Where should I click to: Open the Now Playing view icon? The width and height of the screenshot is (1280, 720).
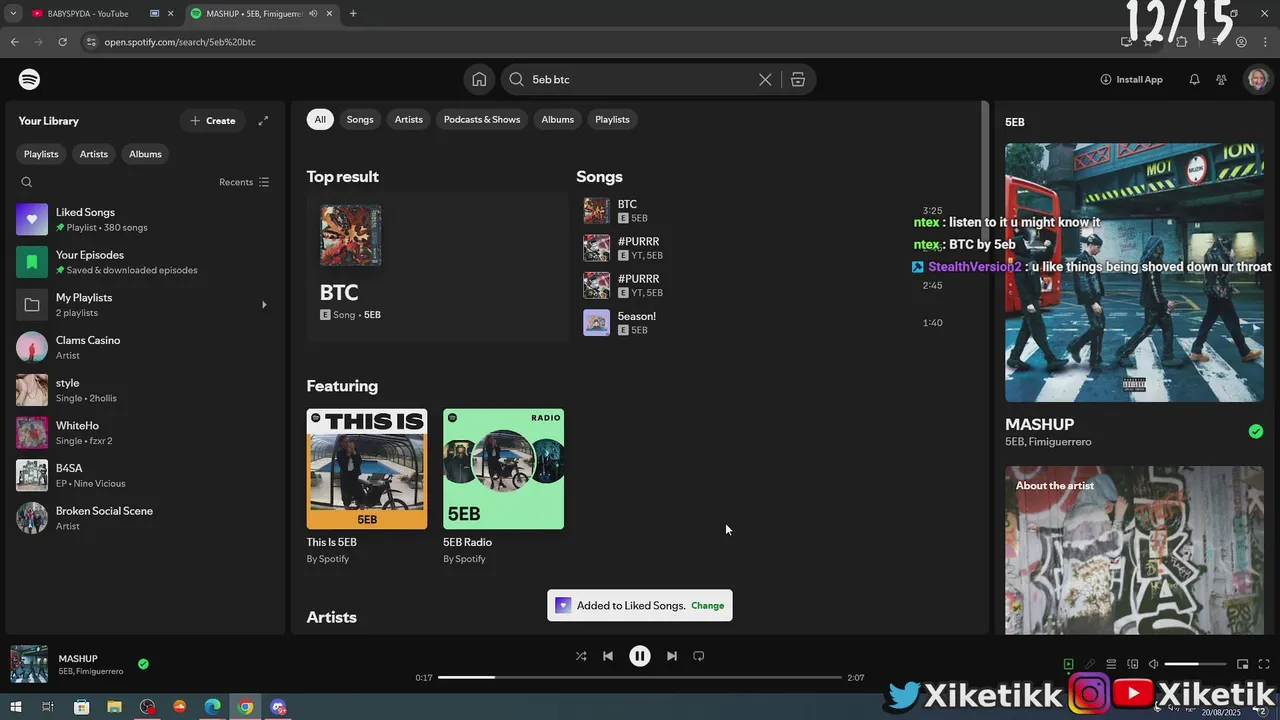click(1068, 664)
